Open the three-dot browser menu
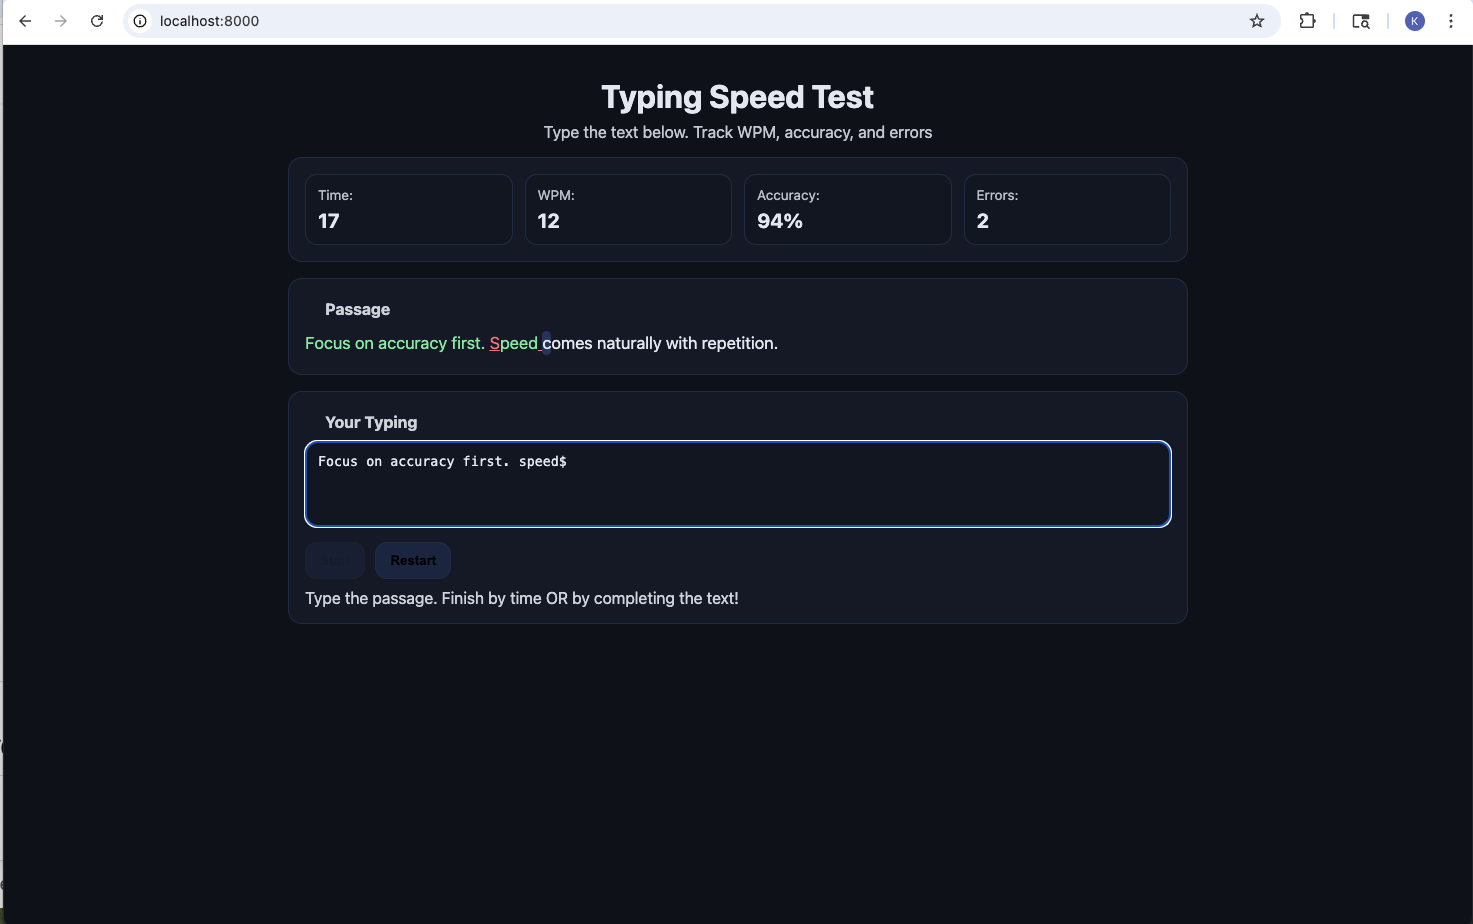The width and height of the screenshot is (1473, 924). point(1452,20)
